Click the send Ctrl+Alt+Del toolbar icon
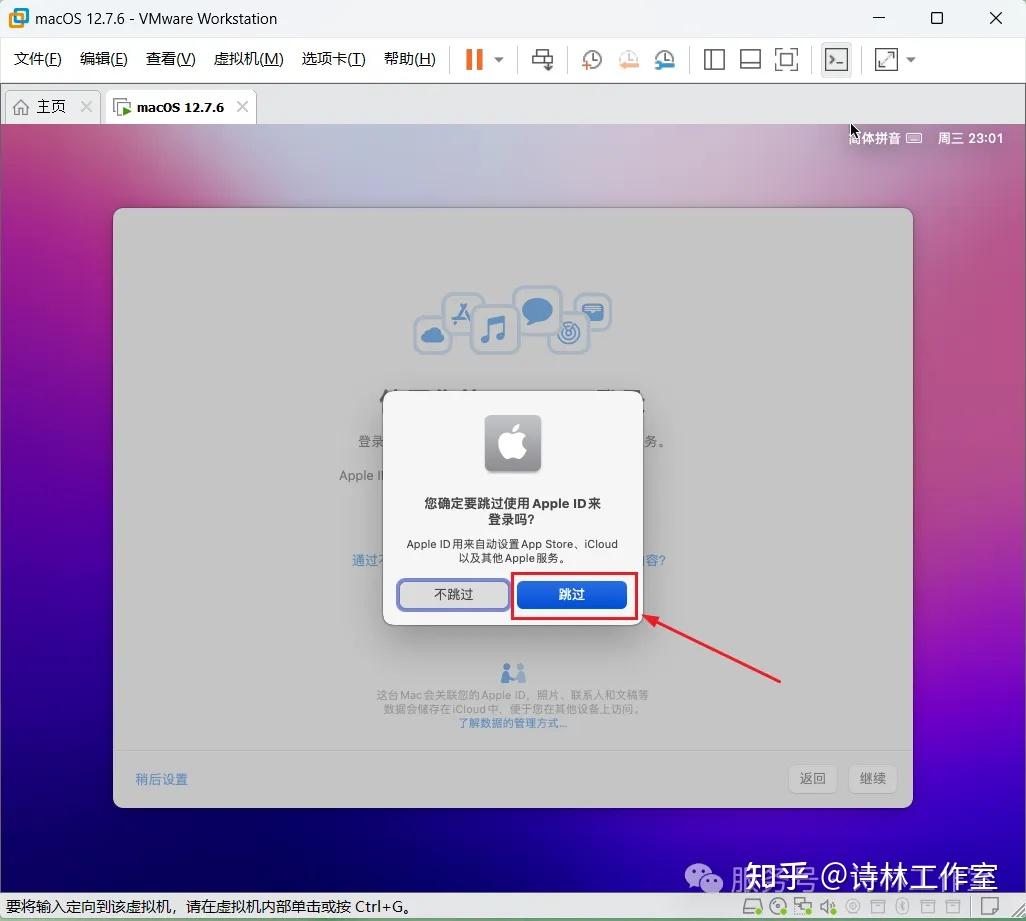The width and height of the screenshot is (1026, 921). coord(542,60)
